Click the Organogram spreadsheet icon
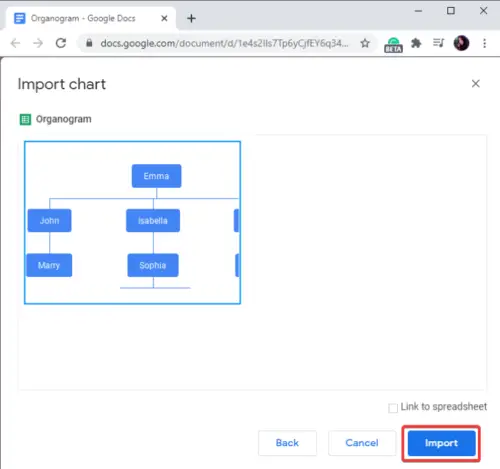This screenshot has height=469, width=500. click(25, 119)
